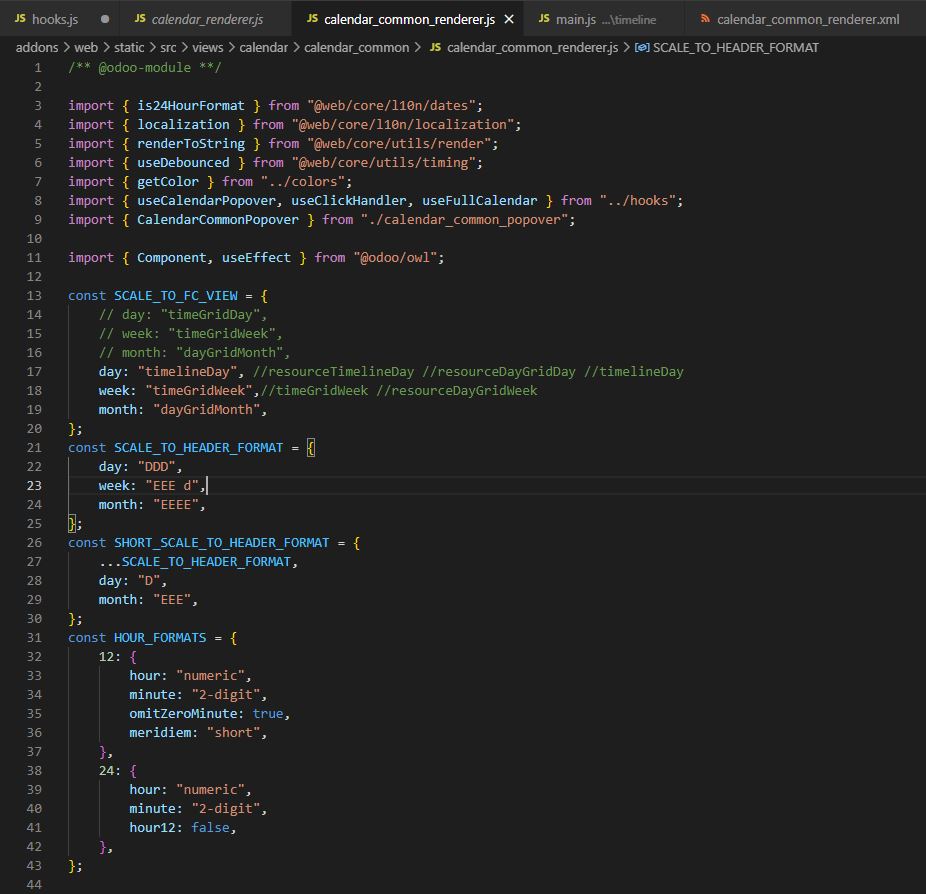This screenshot has height=894, width=926.
Task: Close the calendar_common_renderer.js tab
Action: coord(508,18)
